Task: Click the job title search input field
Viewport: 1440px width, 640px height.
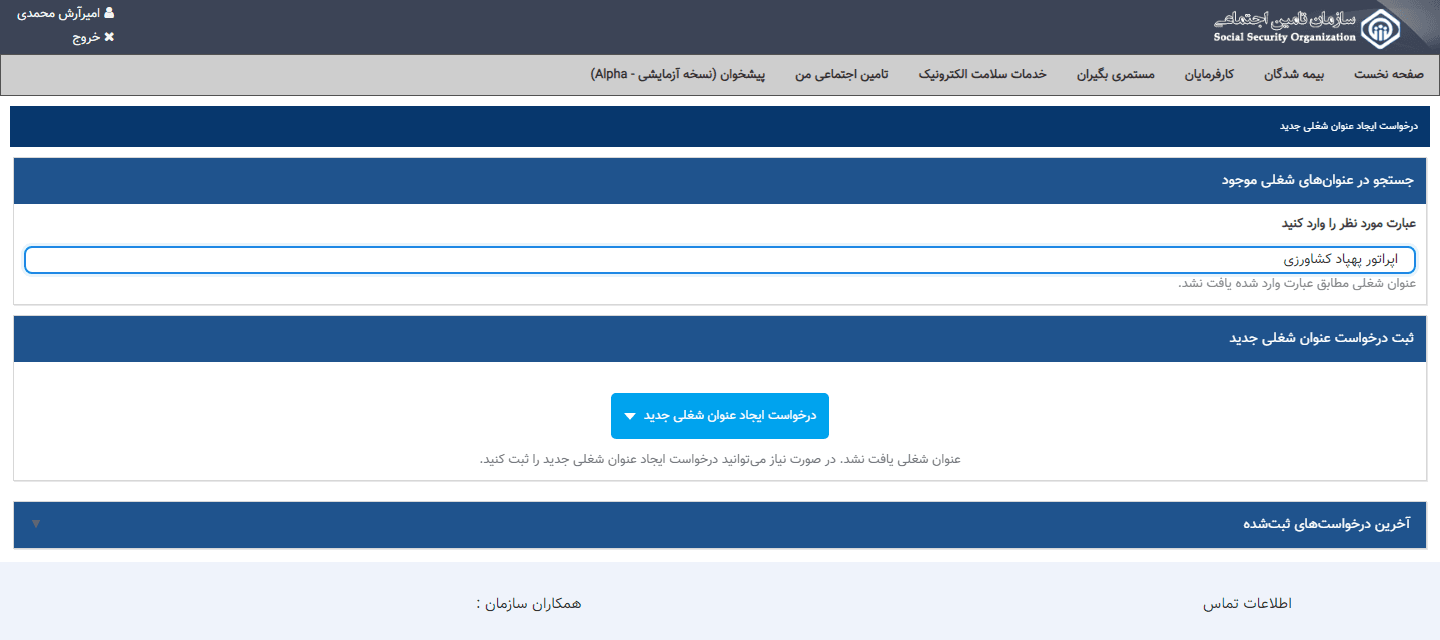Action: [720, 260]
